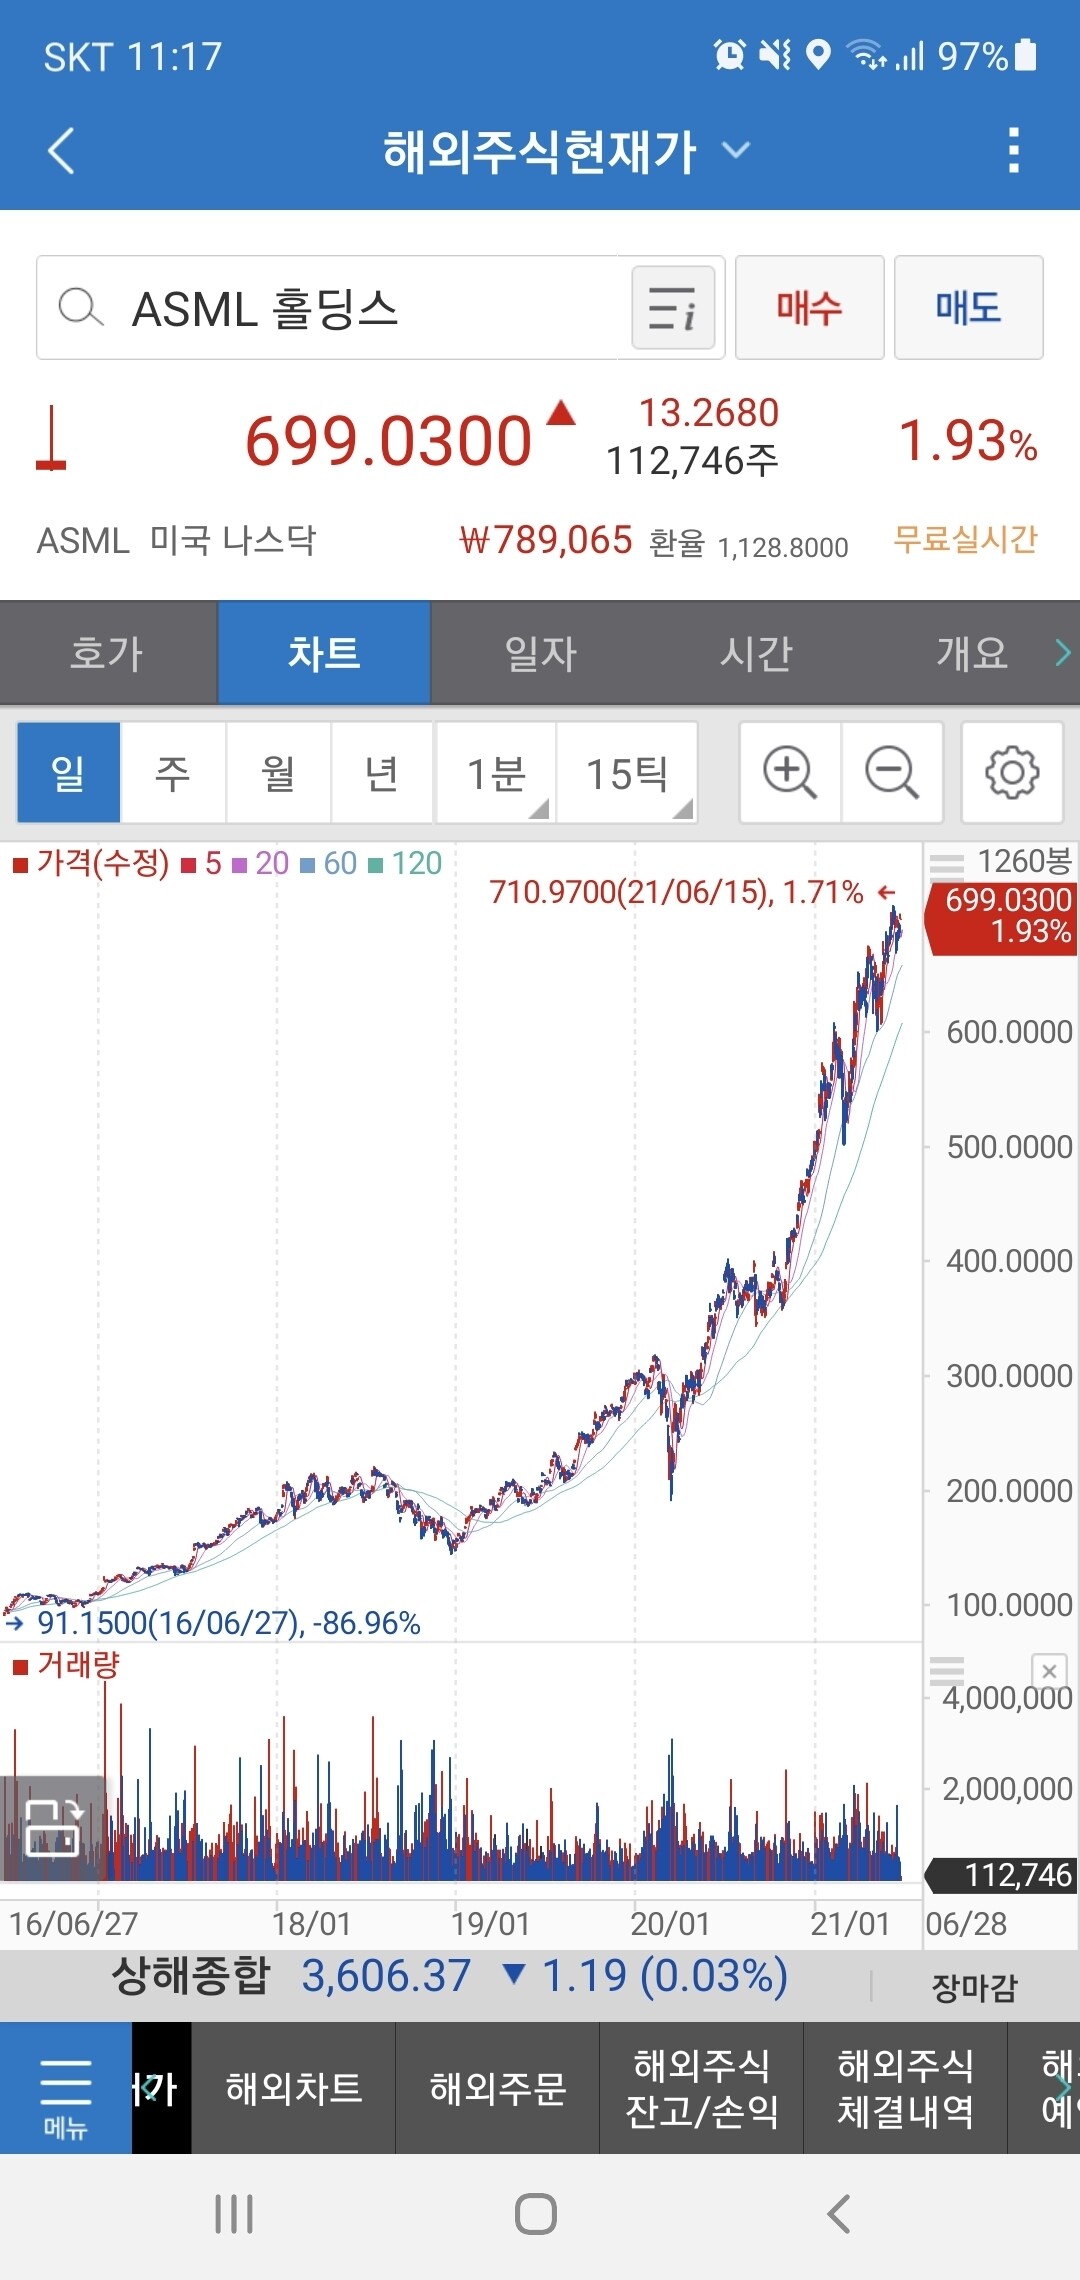Toggle the 20-day moving average legend
Screen dimensions: 1080x2280
pos(272,861)
